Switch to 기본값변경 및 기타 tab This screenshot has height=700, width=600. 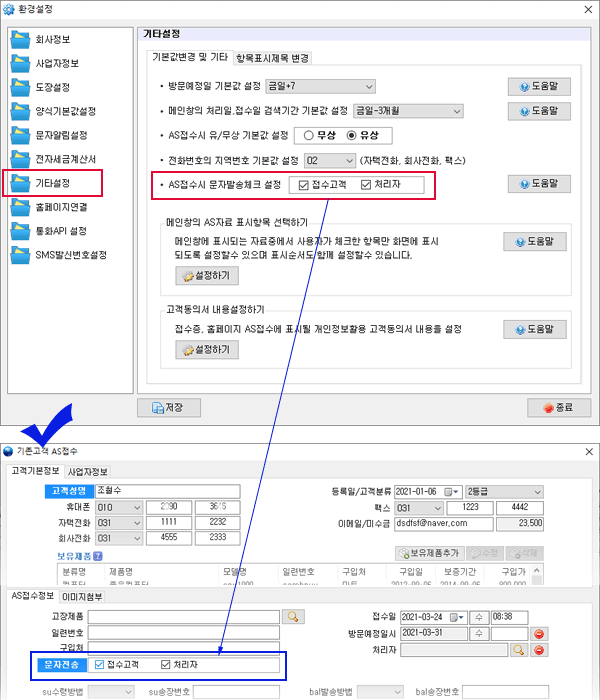point(190,57)
